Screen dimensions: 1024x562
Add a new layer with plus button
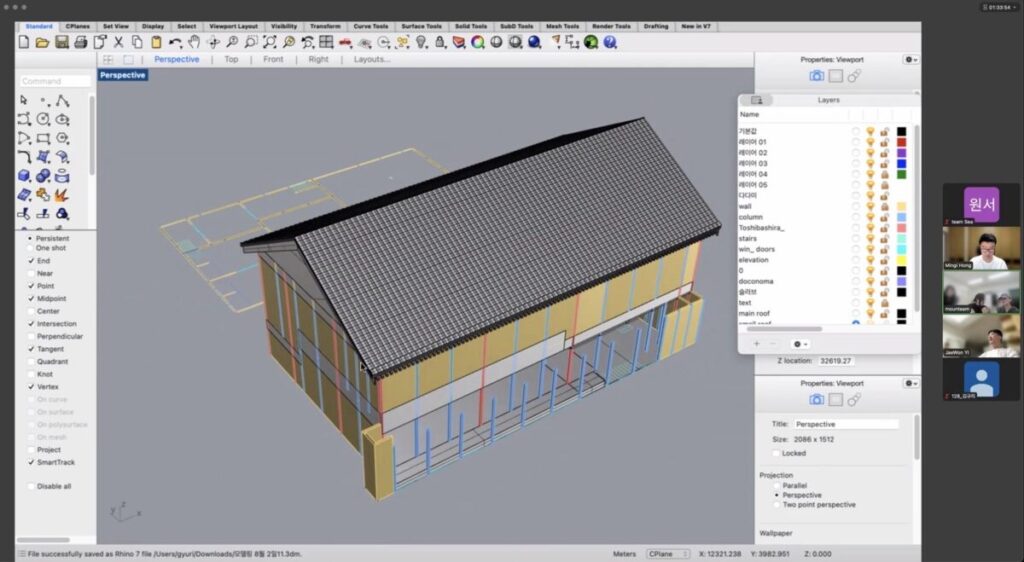[x=757, y=344]
